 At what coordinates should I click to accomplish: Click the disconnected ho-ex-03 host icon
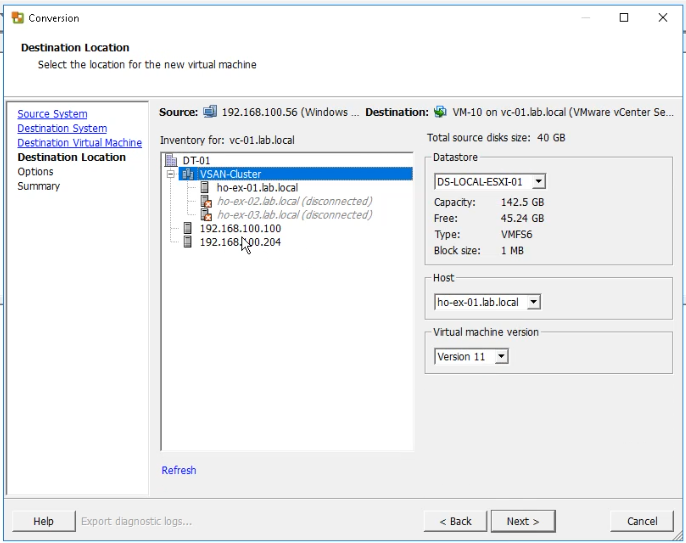[206, 215]
